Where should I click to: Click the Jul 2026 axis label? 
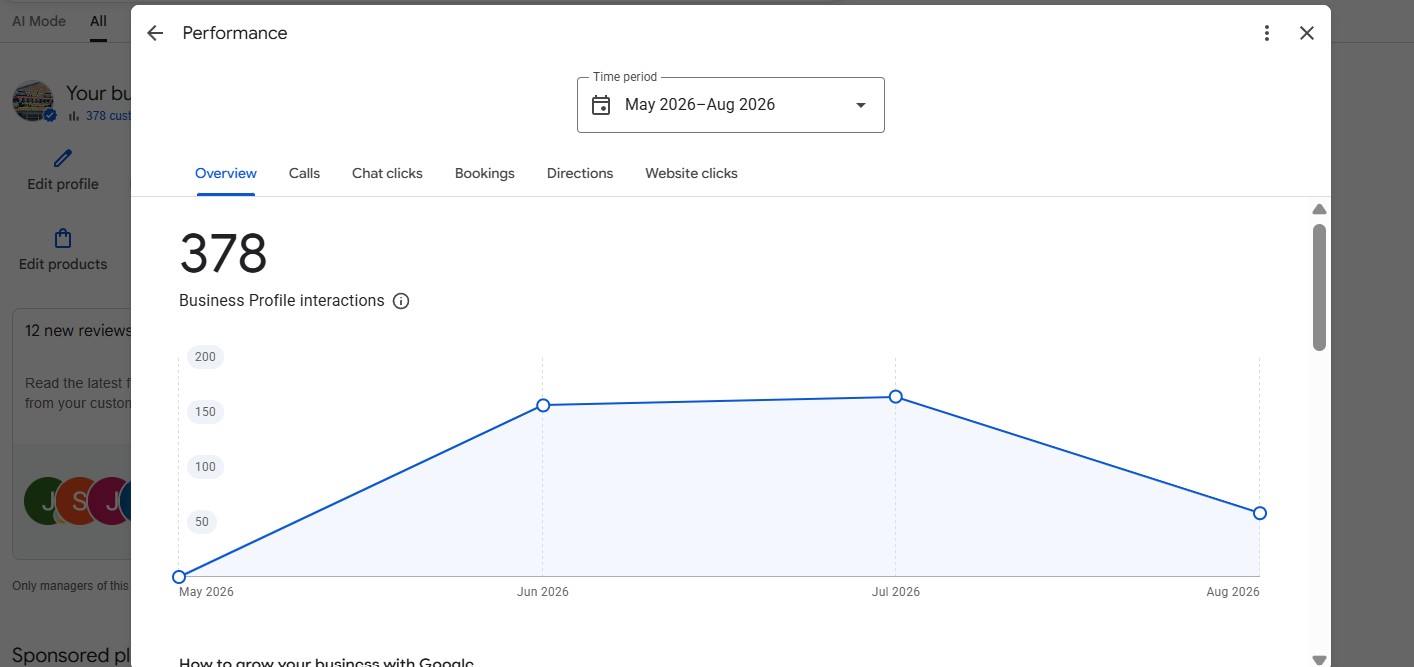(896, 592)
